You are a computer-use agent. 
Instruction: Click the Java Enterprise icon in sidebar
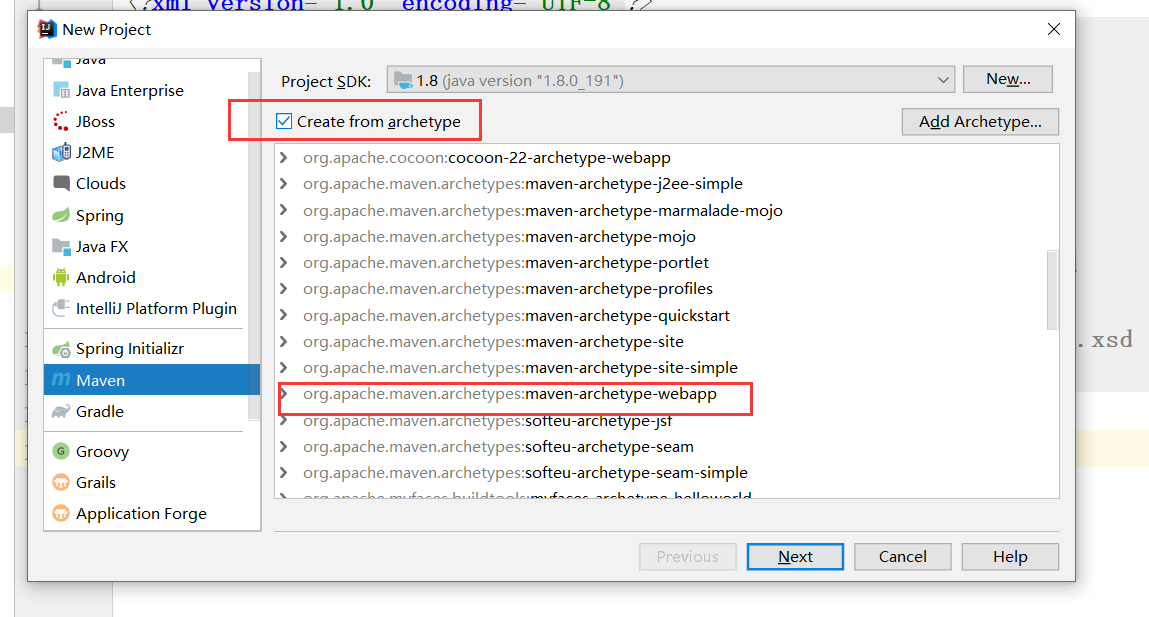pos(62,91)
